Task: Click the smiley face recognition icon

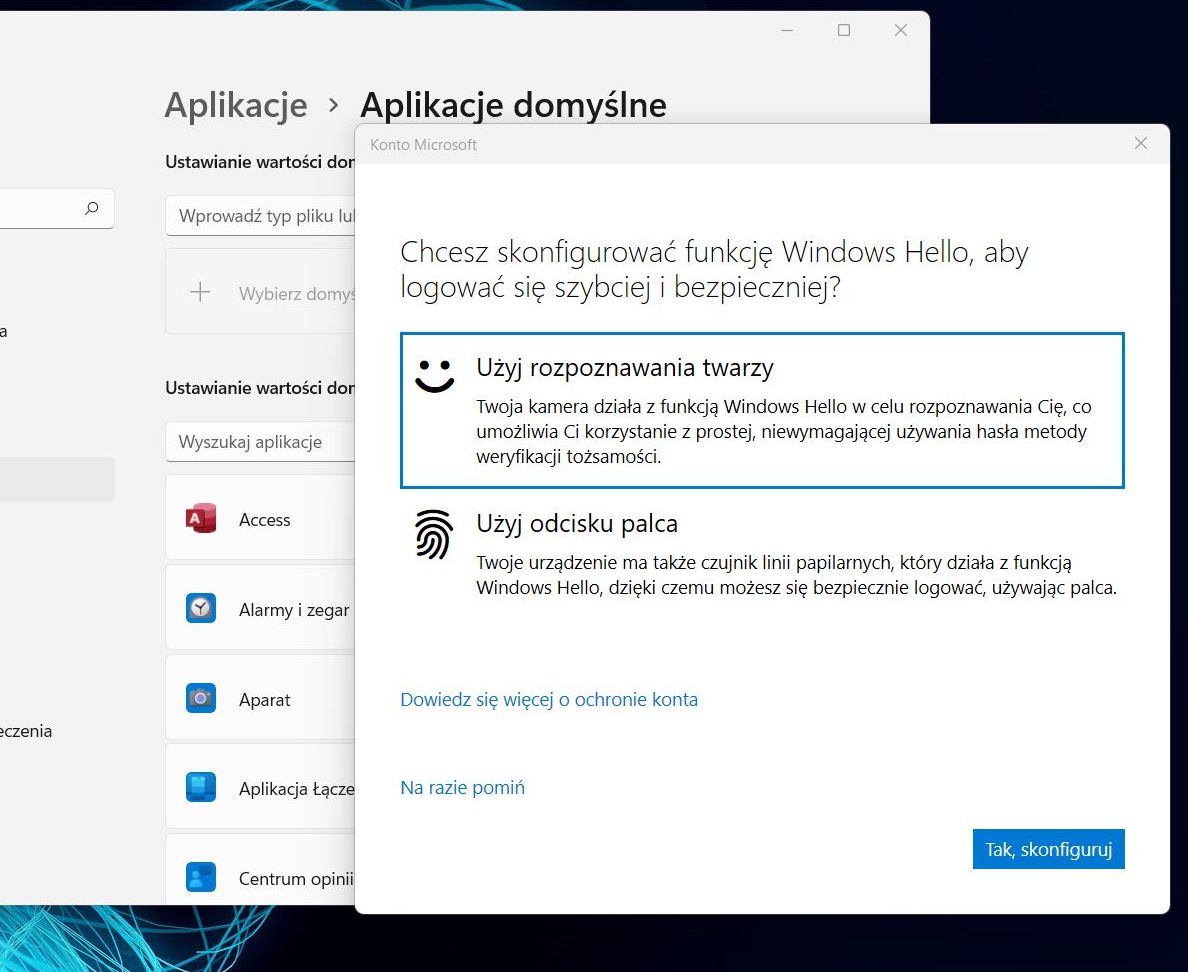Action: pos(434,375)
